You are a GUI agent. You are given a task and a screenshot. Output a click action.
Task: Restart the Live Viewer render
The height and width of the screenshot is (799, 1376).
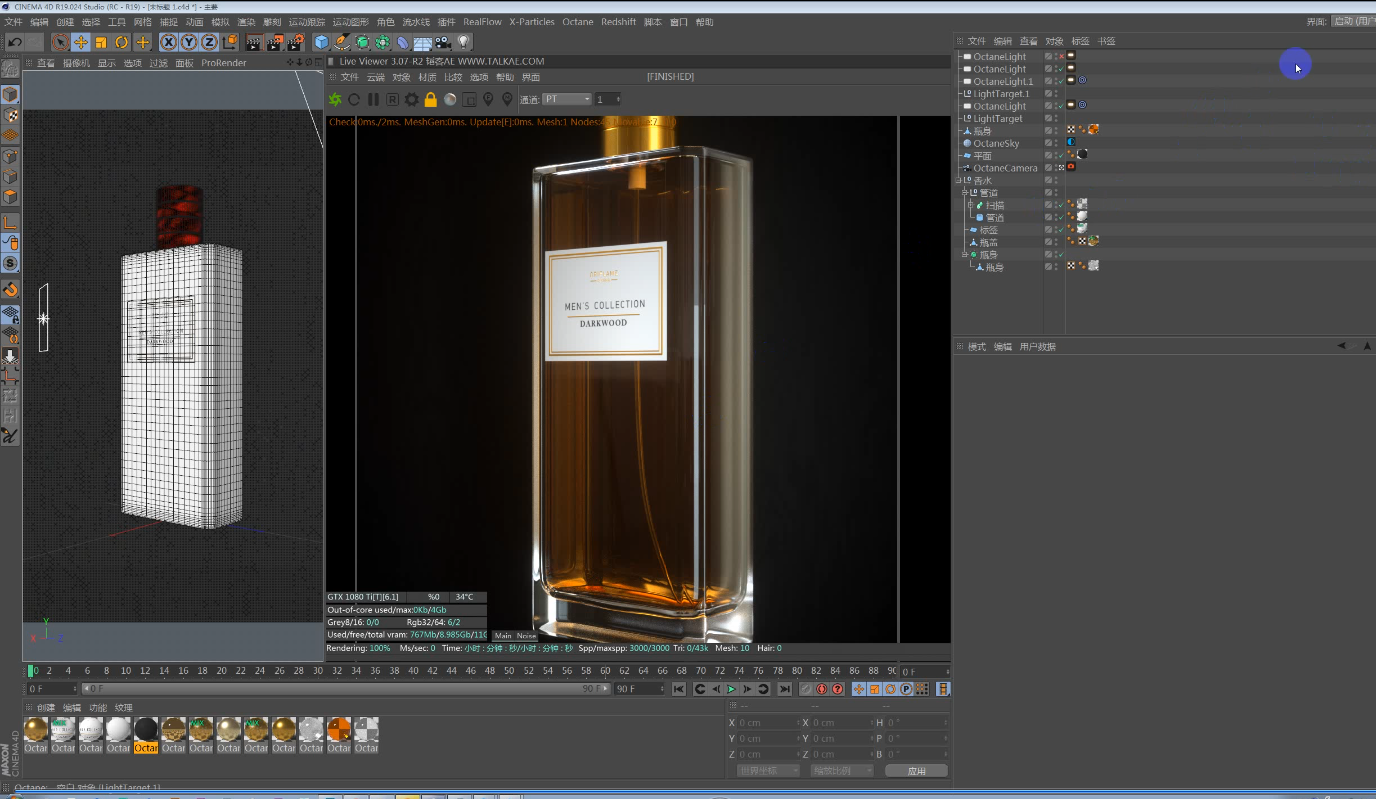[354, 99]
